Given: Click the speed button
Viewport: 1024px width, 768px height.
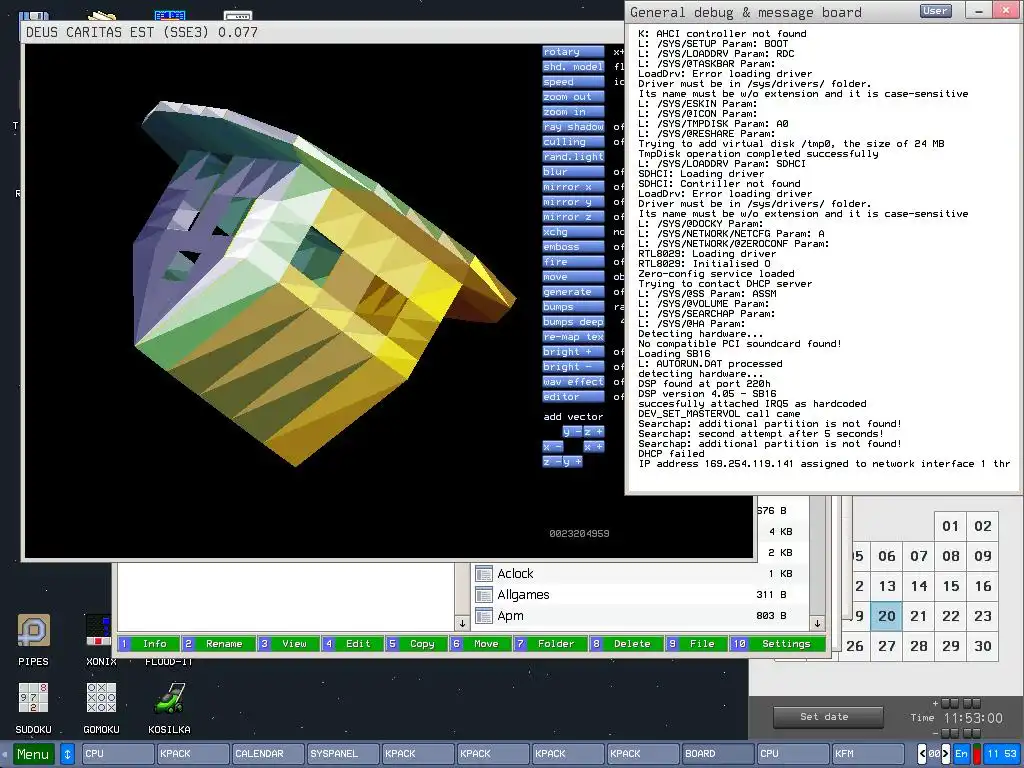Looking at the screenshot, I should (573, 82).
